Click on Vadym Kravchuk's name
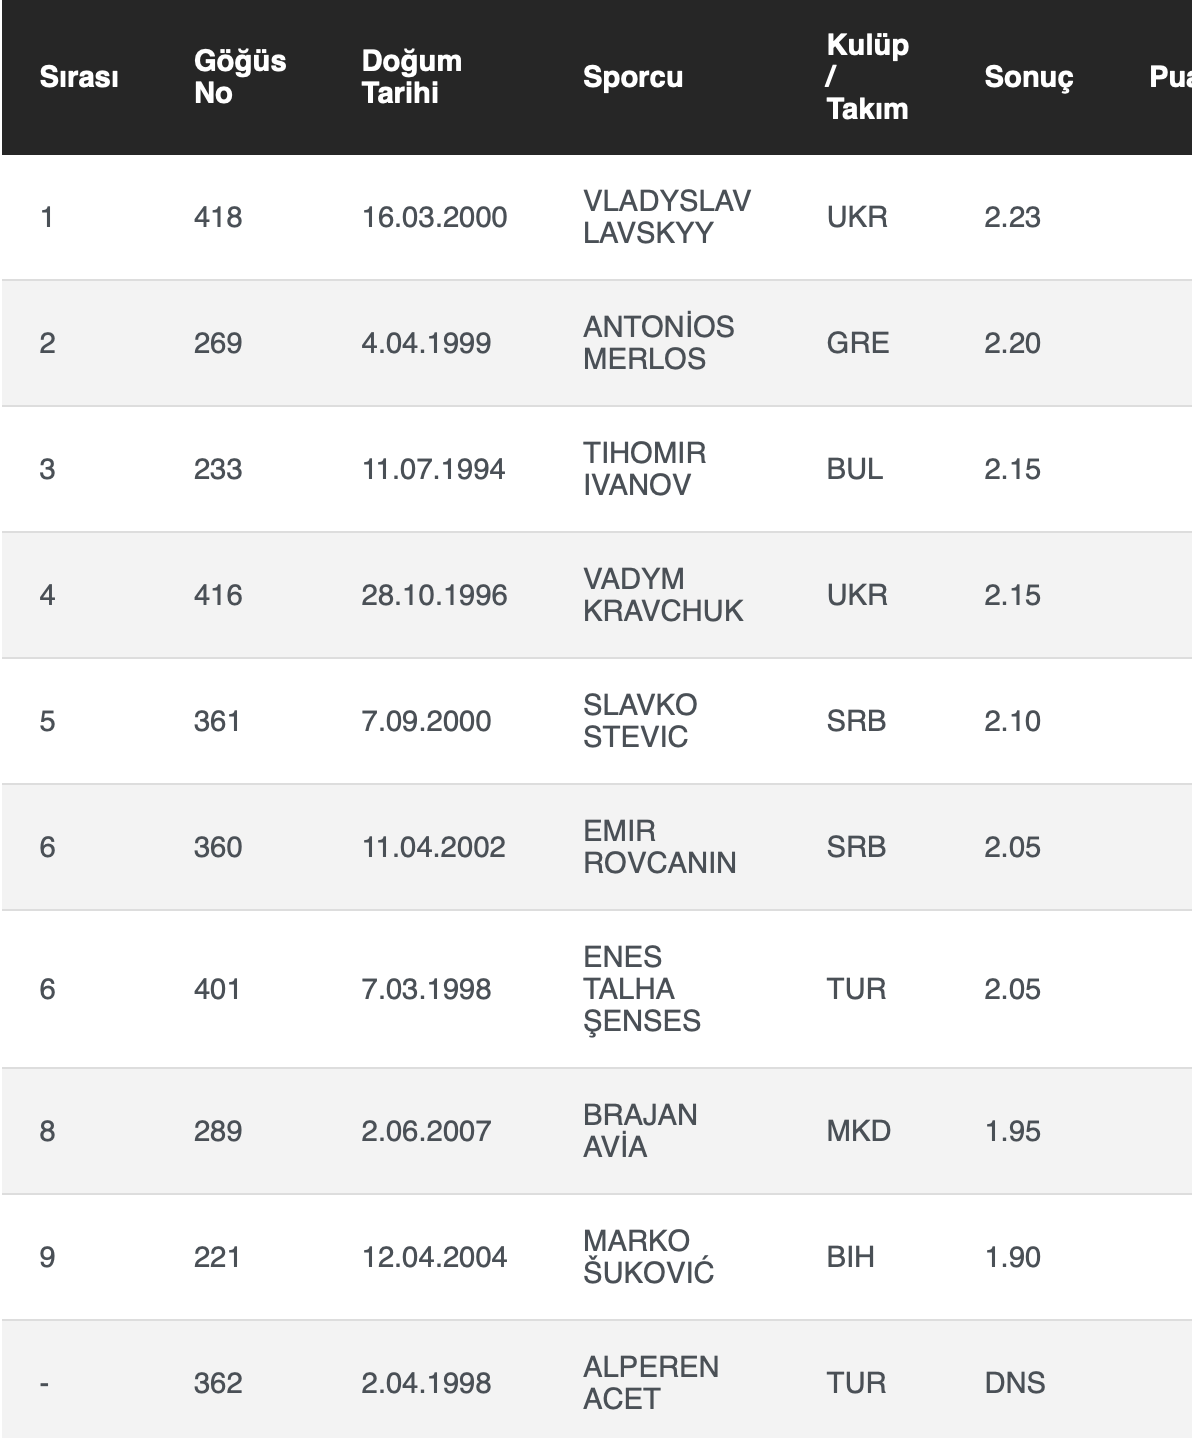This screenshot has height=1438, width=1200. (x=663, y=595)
